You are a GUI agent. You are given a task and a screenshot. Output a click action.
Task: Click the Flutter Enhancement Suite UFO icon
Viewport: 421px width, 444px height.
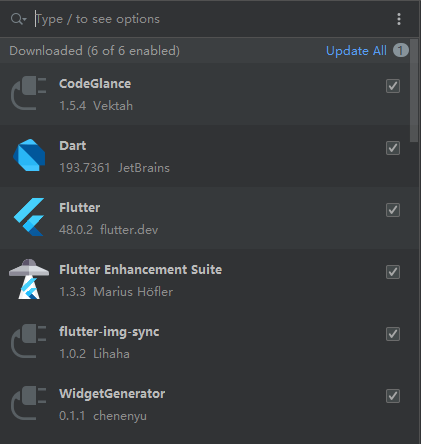coord(29,279)
